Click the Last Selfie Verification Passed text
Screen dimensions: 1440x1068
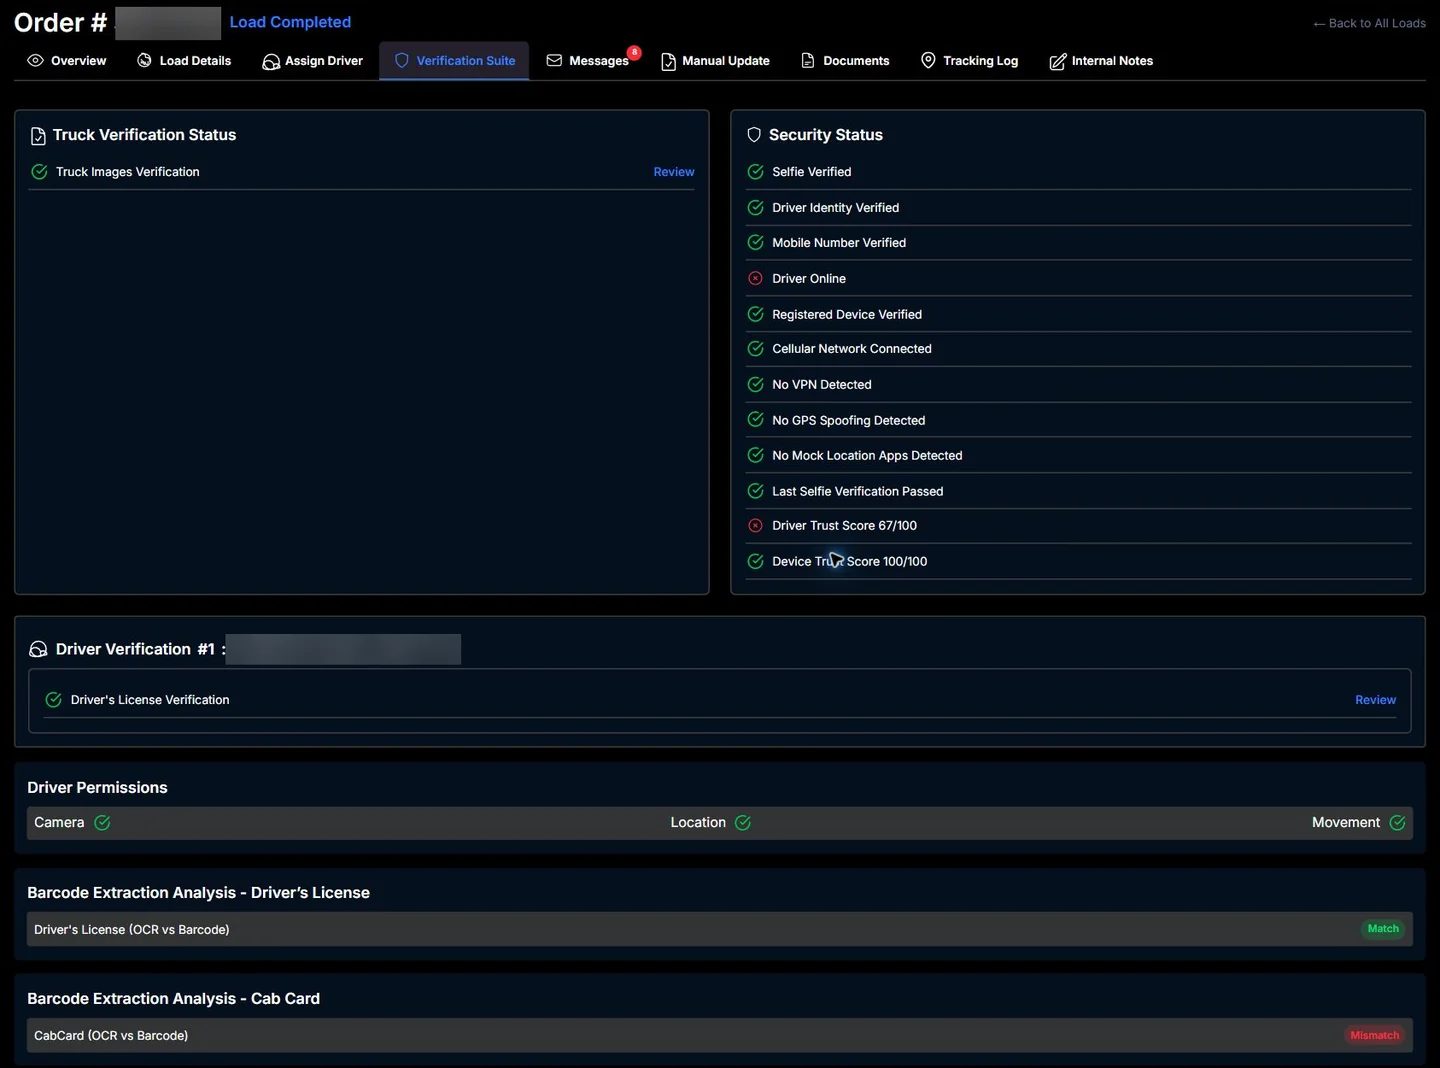(858, 491)
